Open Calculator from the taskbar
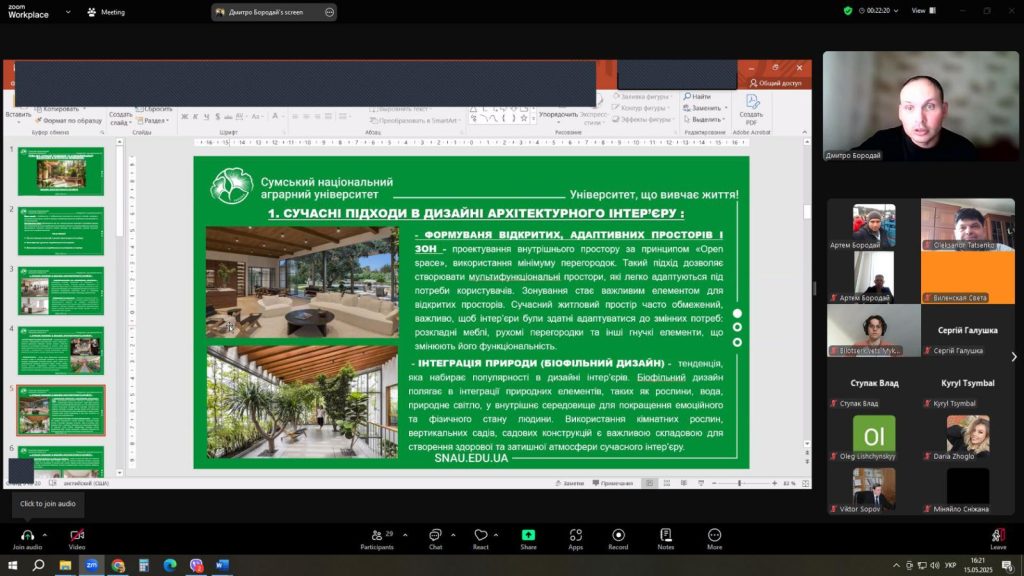 coord(144,565)
